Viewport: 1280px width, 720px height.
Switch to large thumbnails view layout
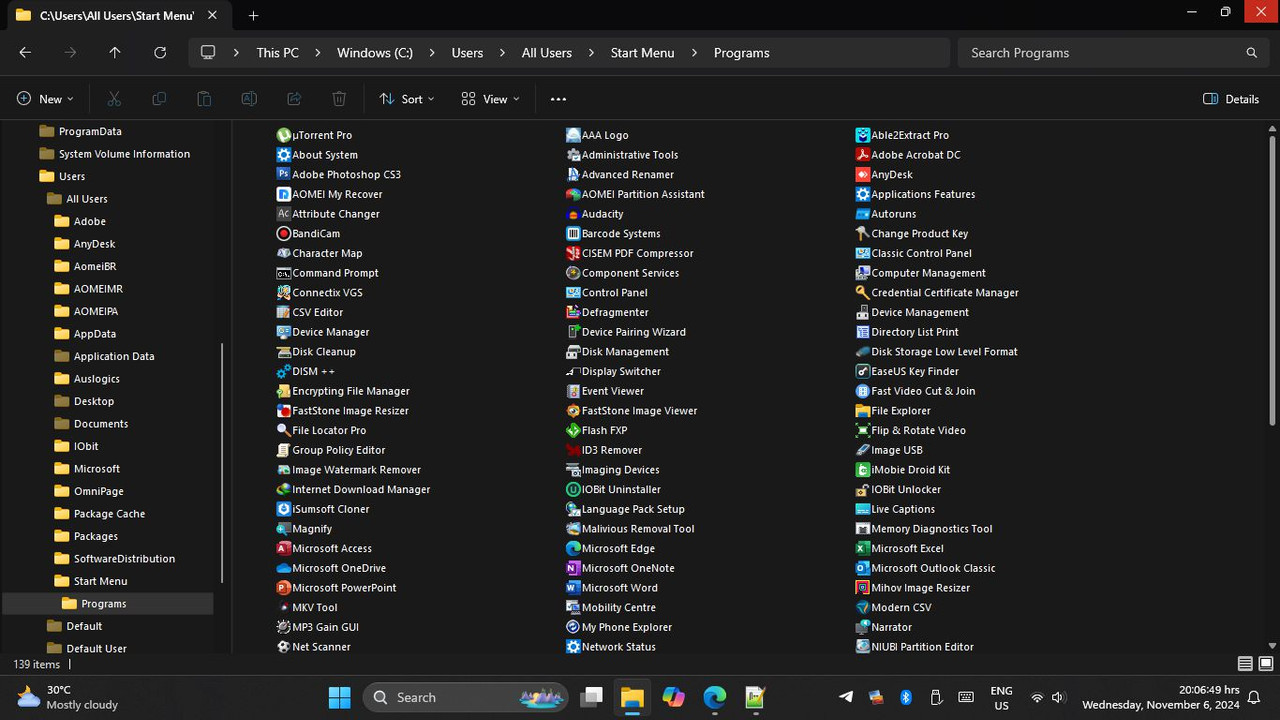pyautogui.click(x=1266, y=664)
